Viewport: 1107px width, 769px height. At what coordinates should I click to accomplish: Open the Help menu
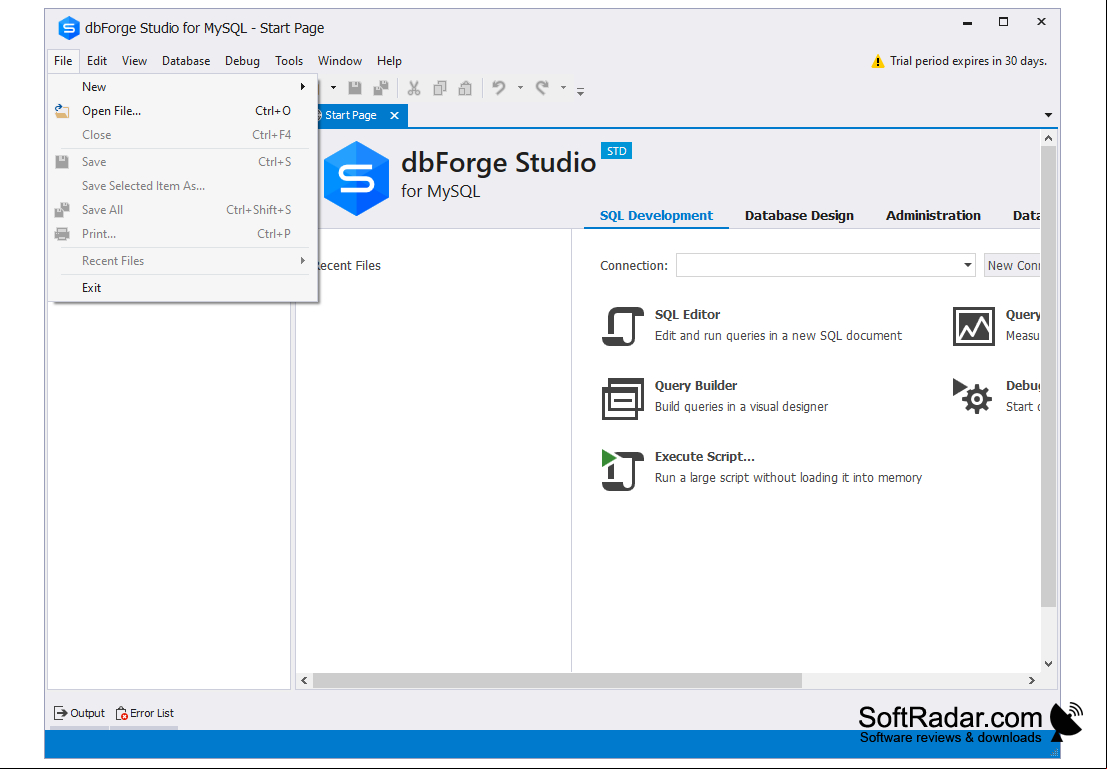click(x=389, y=61)
